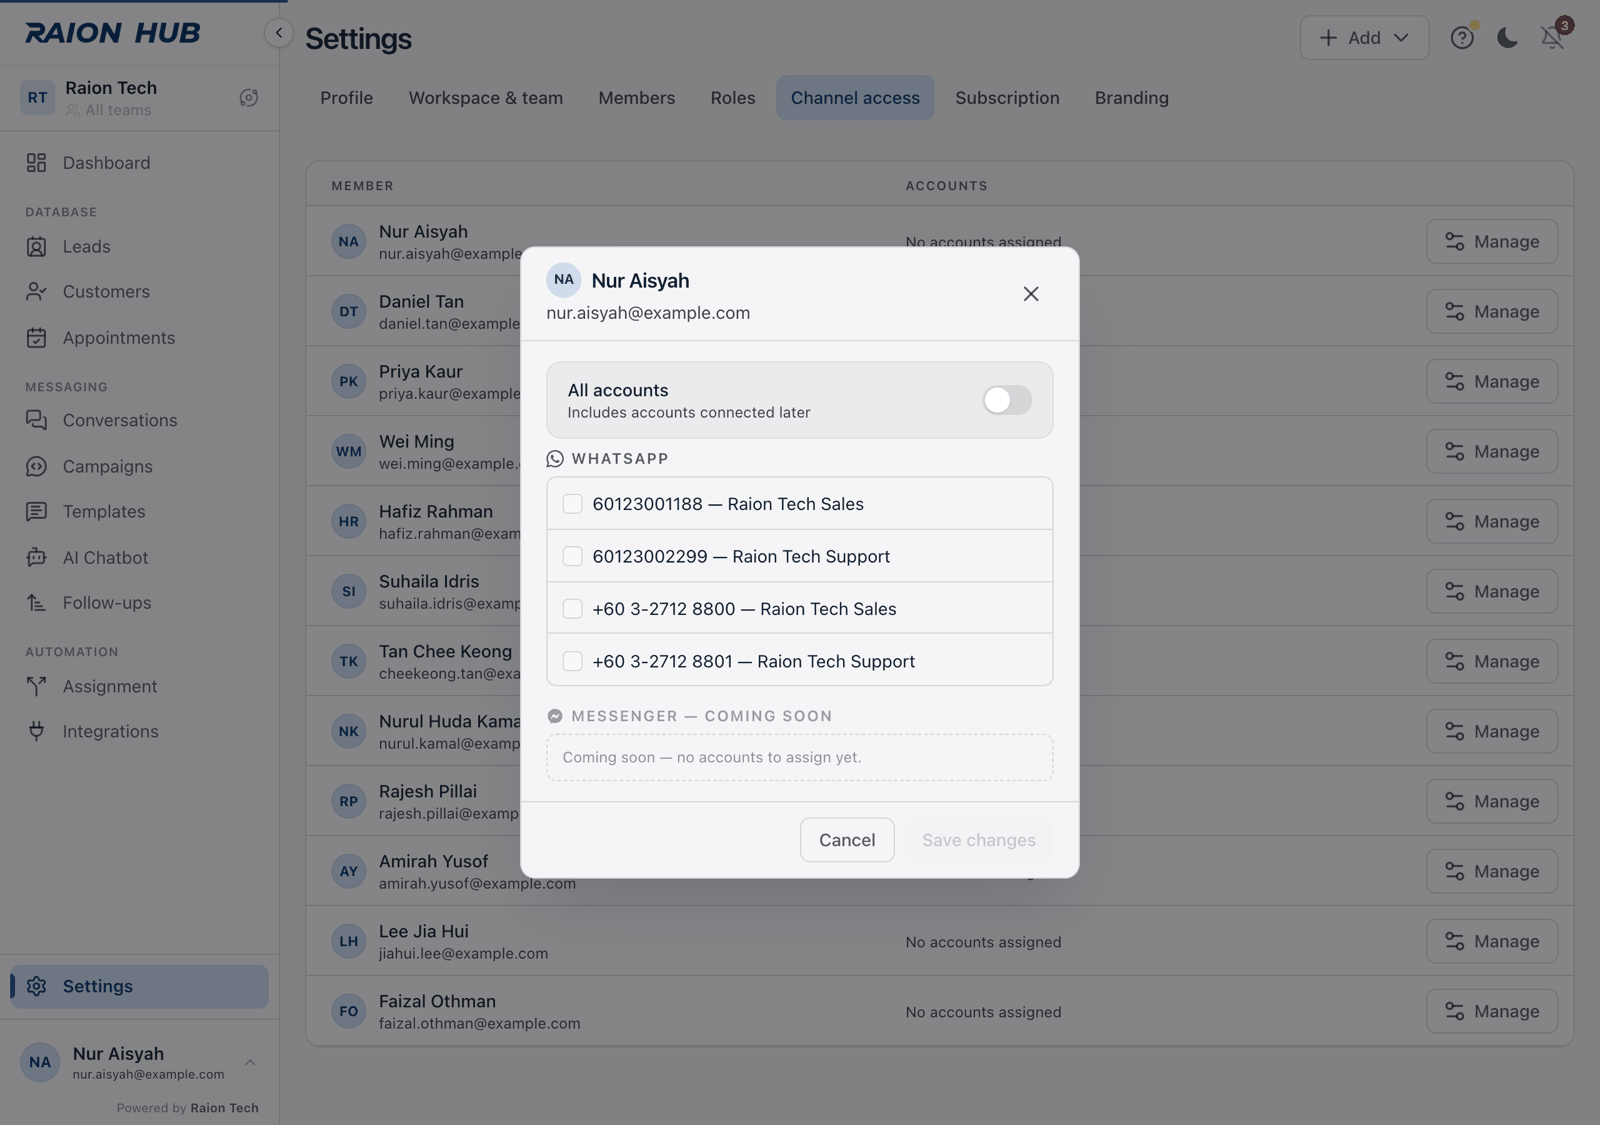1600x1125 pixels.
Task: Click Manage for Daniel Tan
Action: (1492, 312)
